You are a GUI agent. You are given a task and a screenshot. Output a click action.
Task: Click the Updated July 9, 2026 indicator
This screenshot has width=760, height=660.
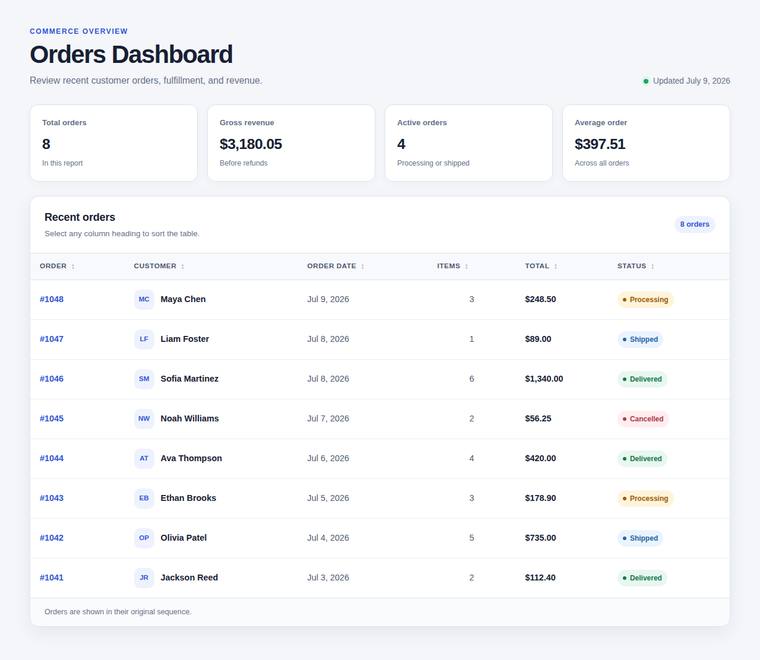point(686,81)
